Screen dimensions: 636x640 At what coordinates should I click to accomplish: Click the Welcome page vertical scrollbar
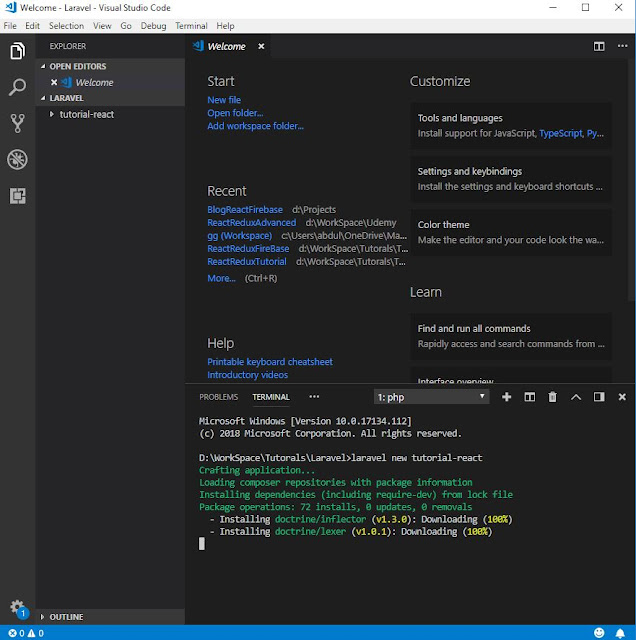coord(631,180)
